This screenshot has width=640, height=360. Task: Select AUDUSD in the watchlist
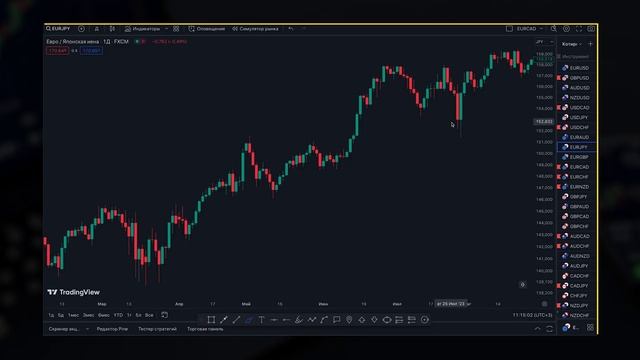coord(576,88)
